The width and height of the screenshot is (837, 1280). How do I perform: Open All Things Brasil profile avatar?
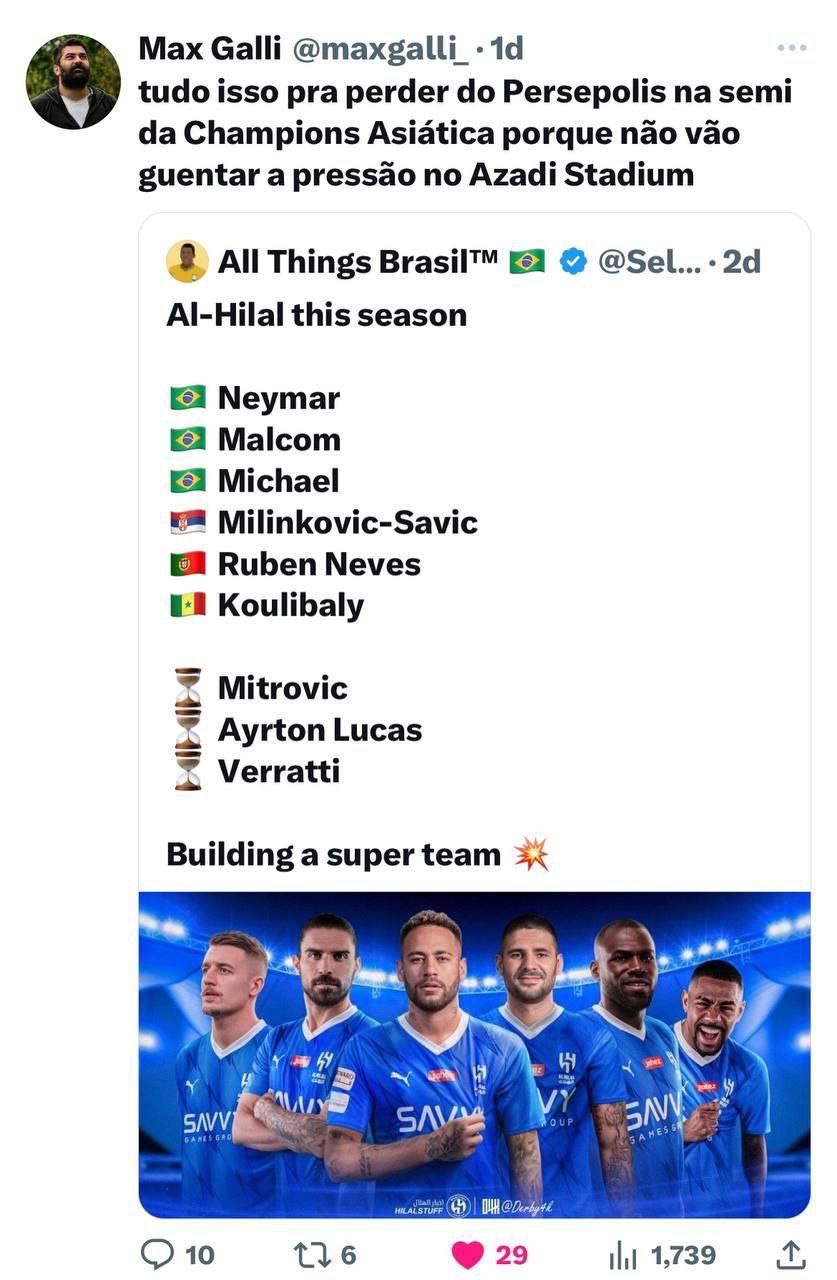coord(187,261)
